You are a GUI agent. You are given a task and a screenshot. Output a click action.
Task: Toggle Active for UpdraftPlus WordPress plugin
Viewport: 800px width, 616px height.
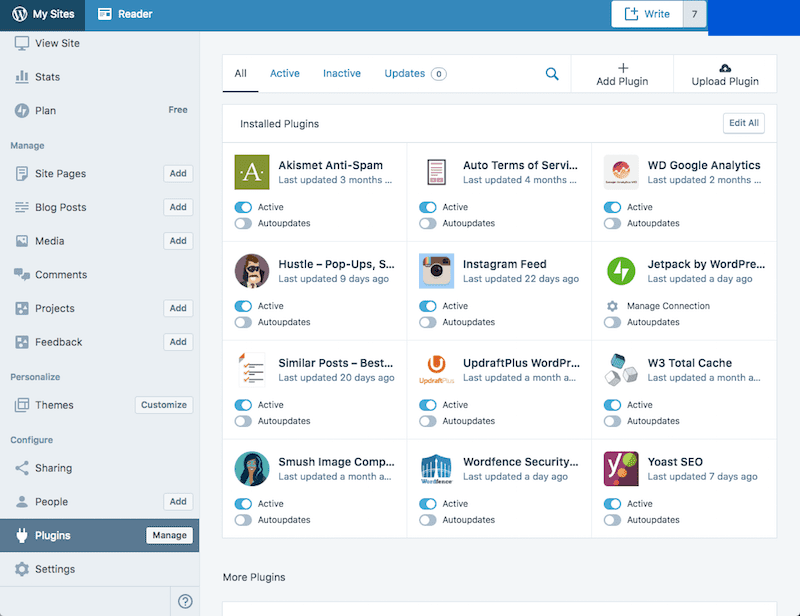428,405
